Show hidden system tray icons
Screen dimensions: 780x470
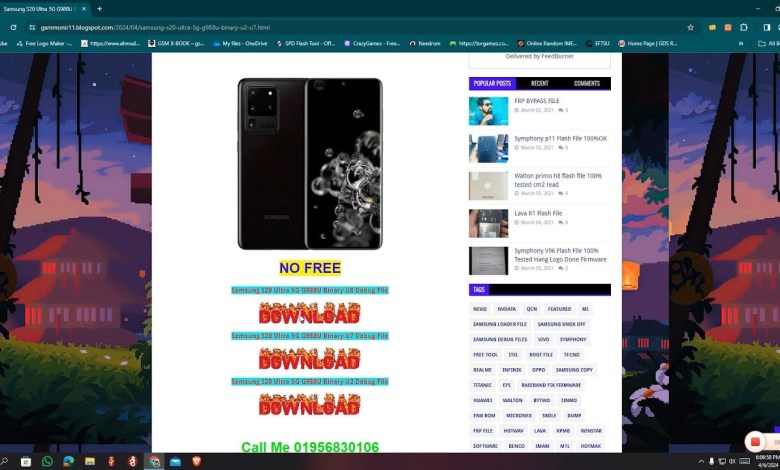coord(701,461)
